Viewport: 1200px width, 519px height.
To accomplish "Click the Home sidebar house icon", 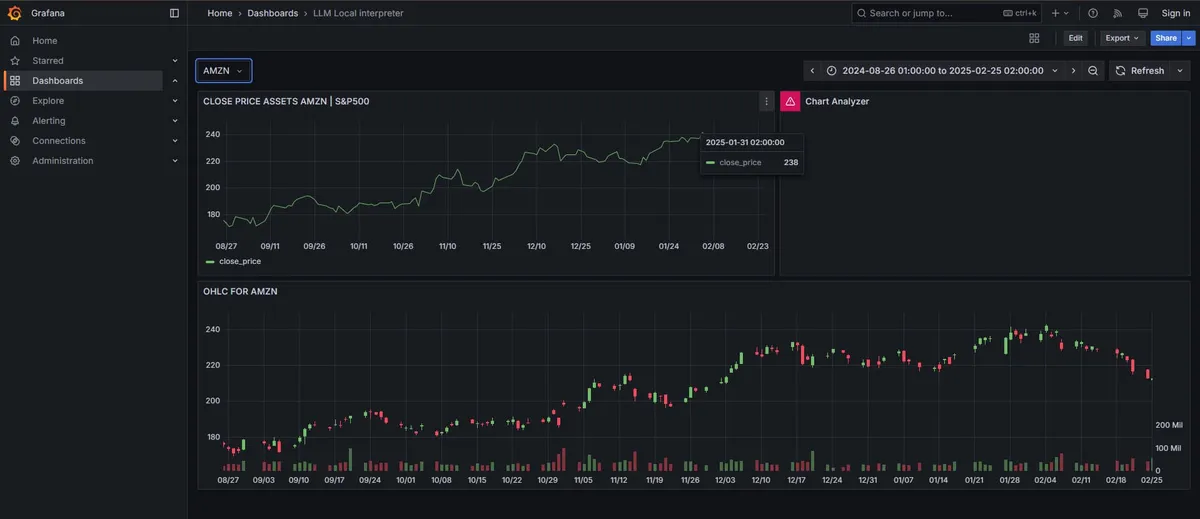I will click(15, 41).
